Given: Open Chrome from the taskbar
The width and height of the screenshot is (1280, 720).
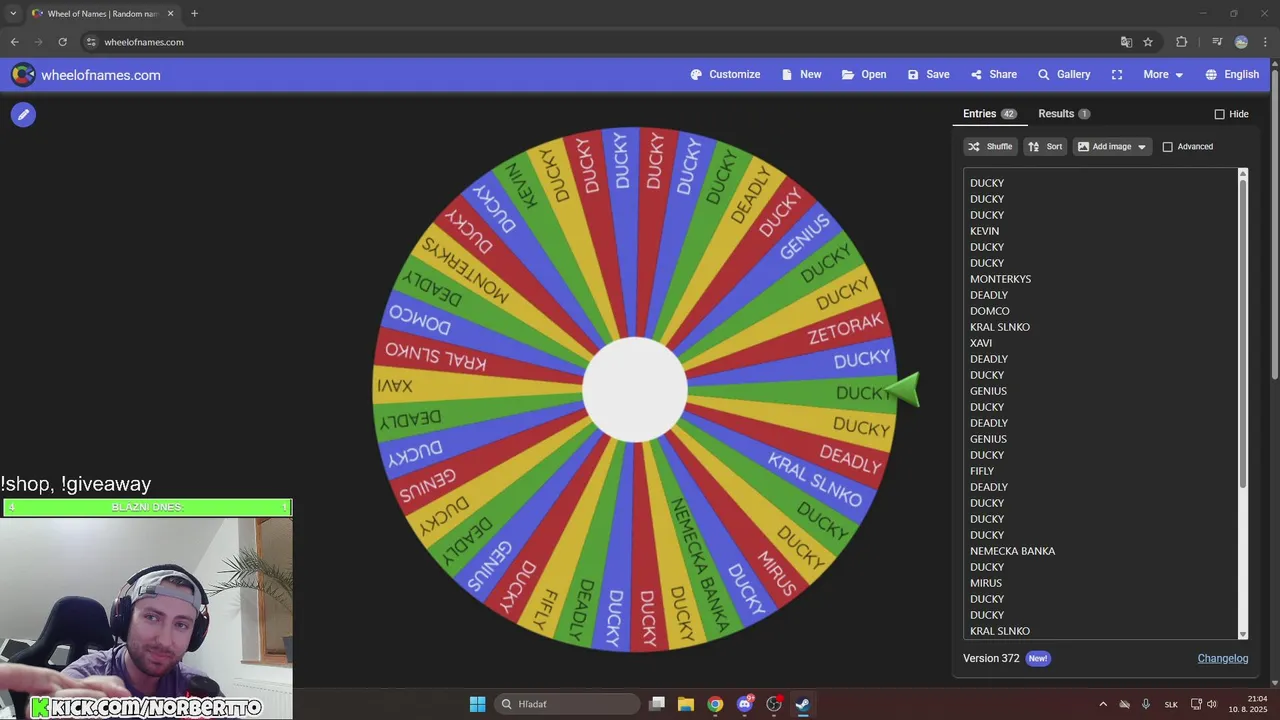Looking at the screenshot, I should [x=715, y=704].
